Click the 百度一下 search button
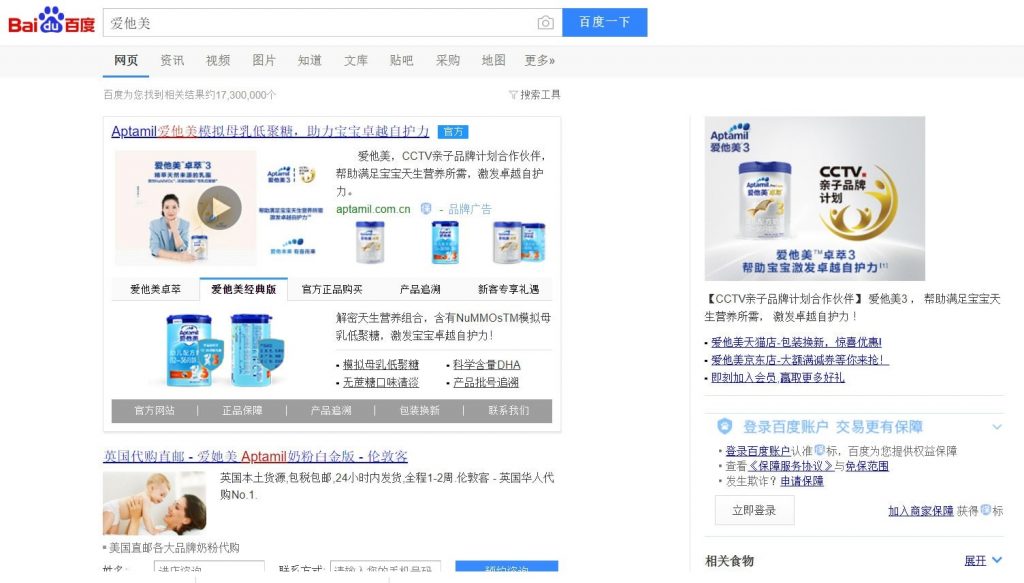 (605, 22)
